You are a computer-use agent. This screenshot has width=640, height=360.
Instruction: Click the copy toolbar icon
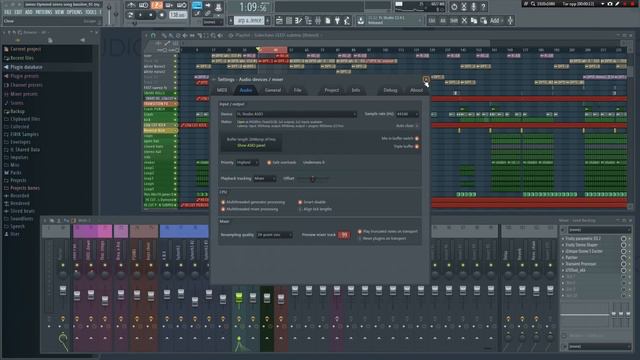pos(474,20)
